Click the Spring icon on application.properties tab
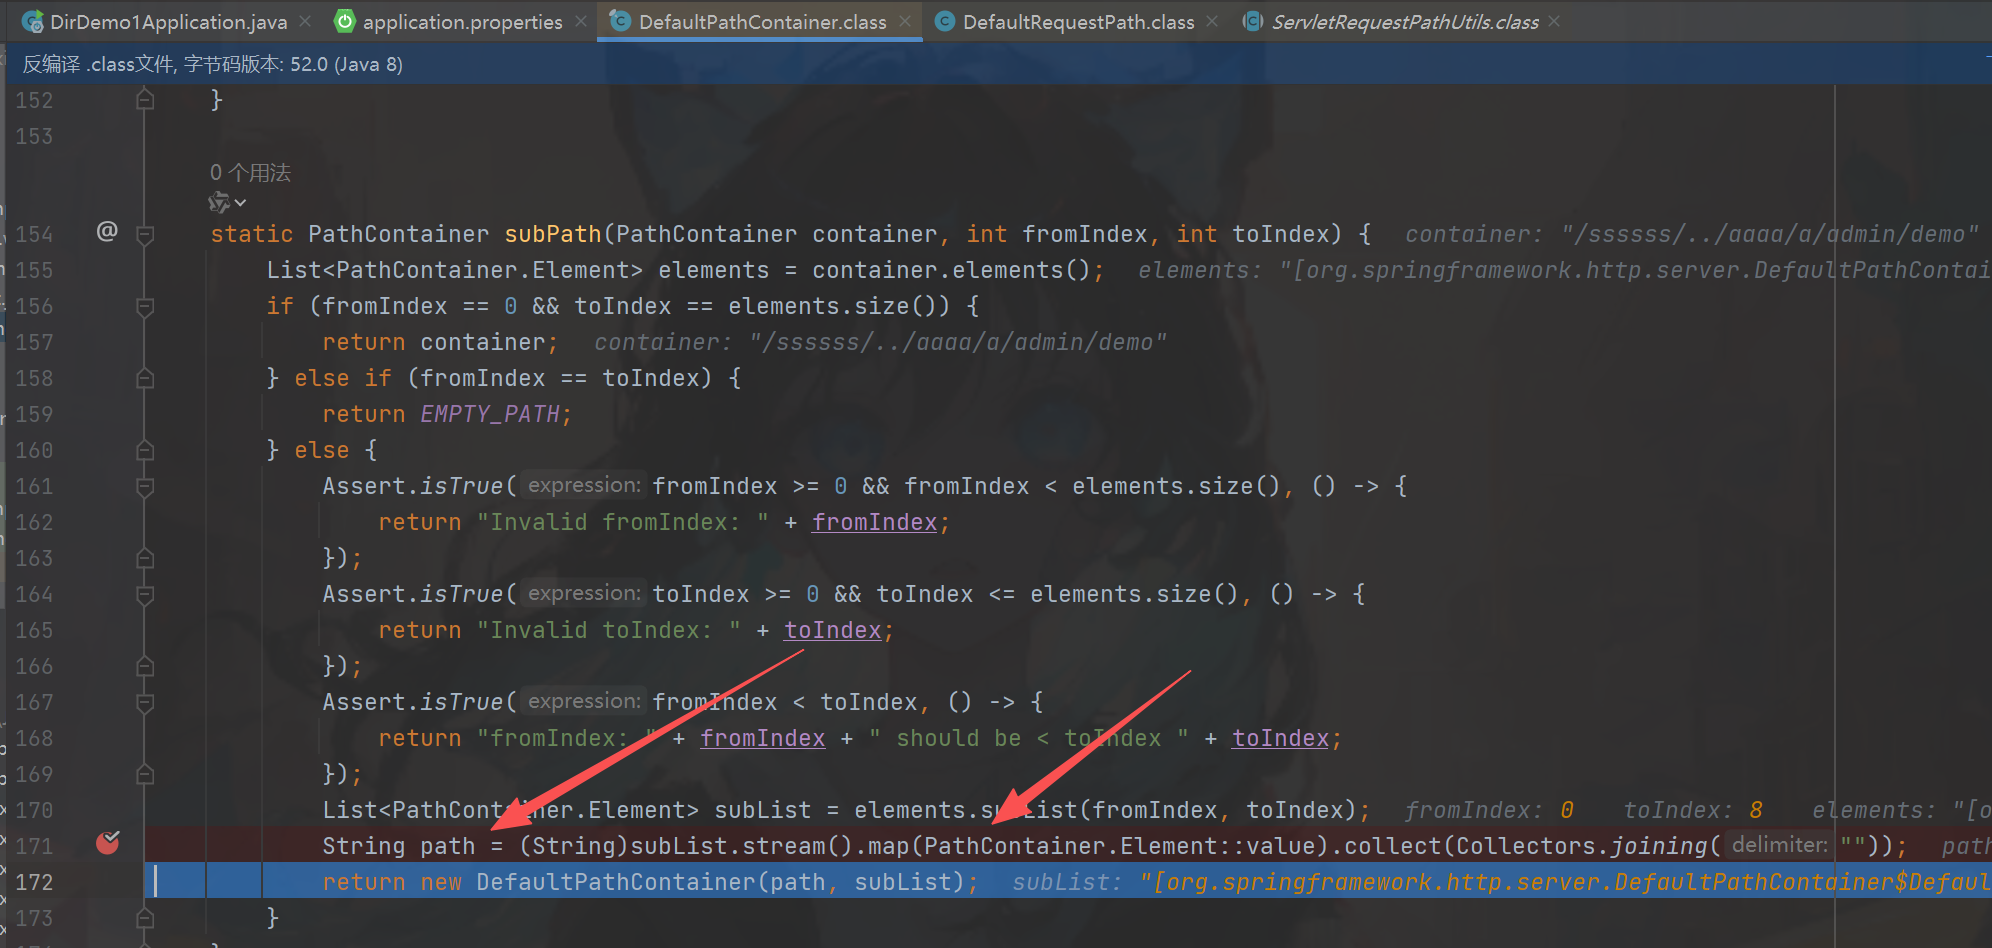The height and width of the screenshot is (948, 1992). coord(344,22)
